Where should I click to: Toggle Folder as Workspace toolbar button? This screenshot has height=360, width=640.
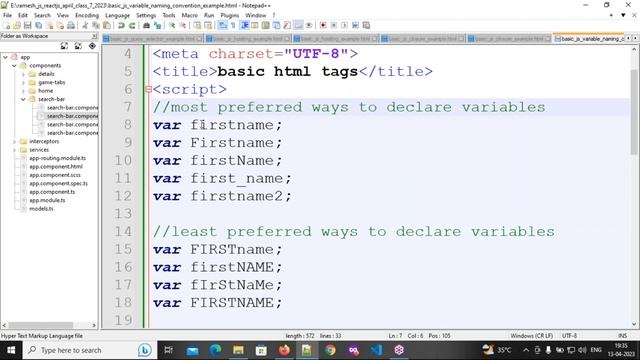tap(298, 25)
